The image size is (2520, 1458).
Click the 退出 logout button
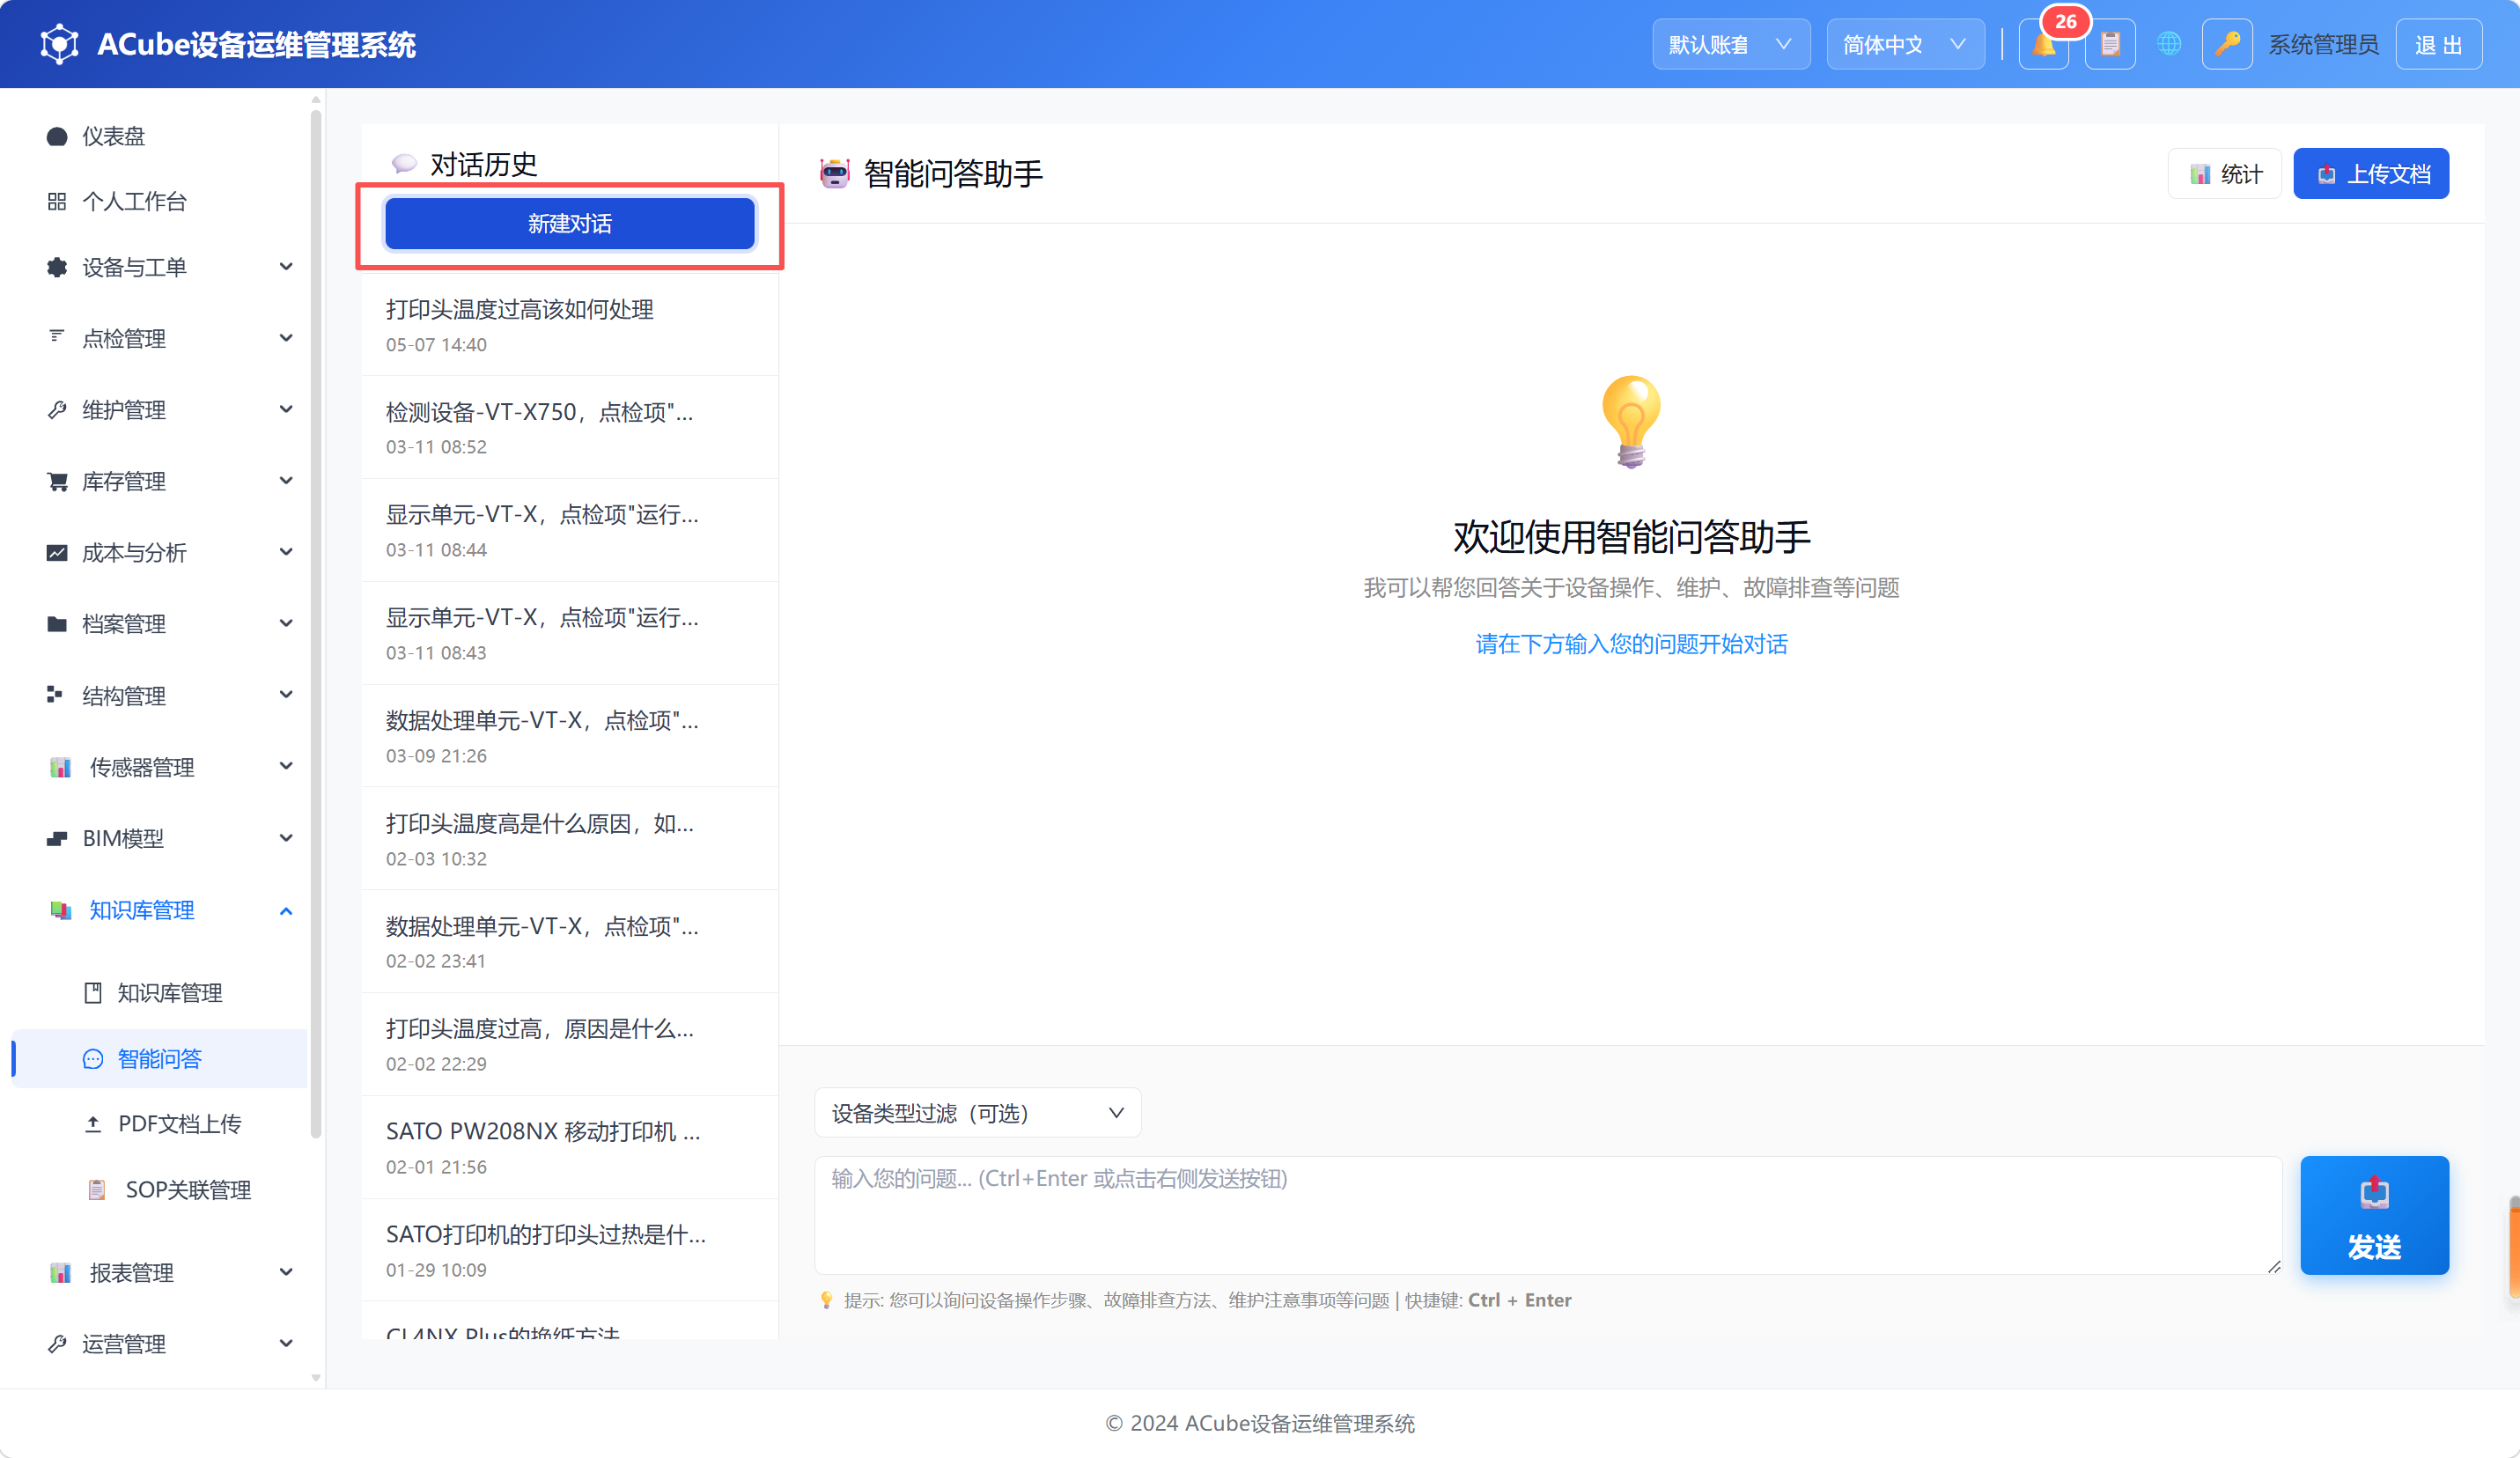(2438, 45)
